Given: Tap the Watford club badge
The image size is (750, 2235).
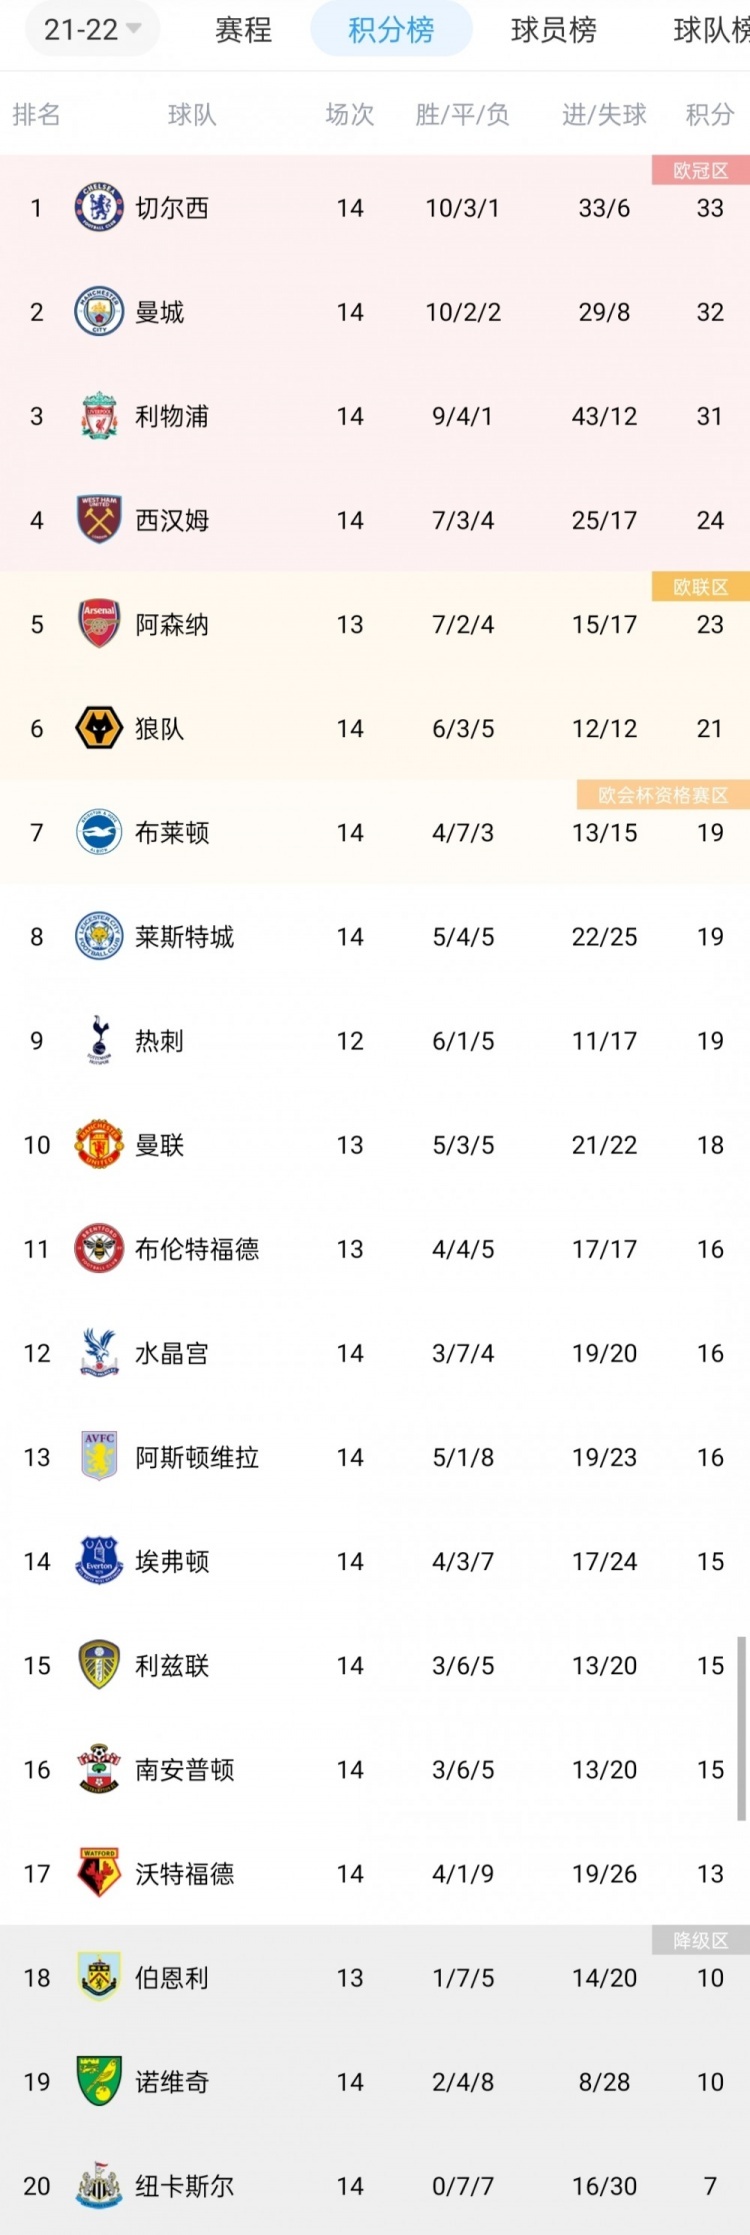Looking at the screenshot, I should 99,1872.
